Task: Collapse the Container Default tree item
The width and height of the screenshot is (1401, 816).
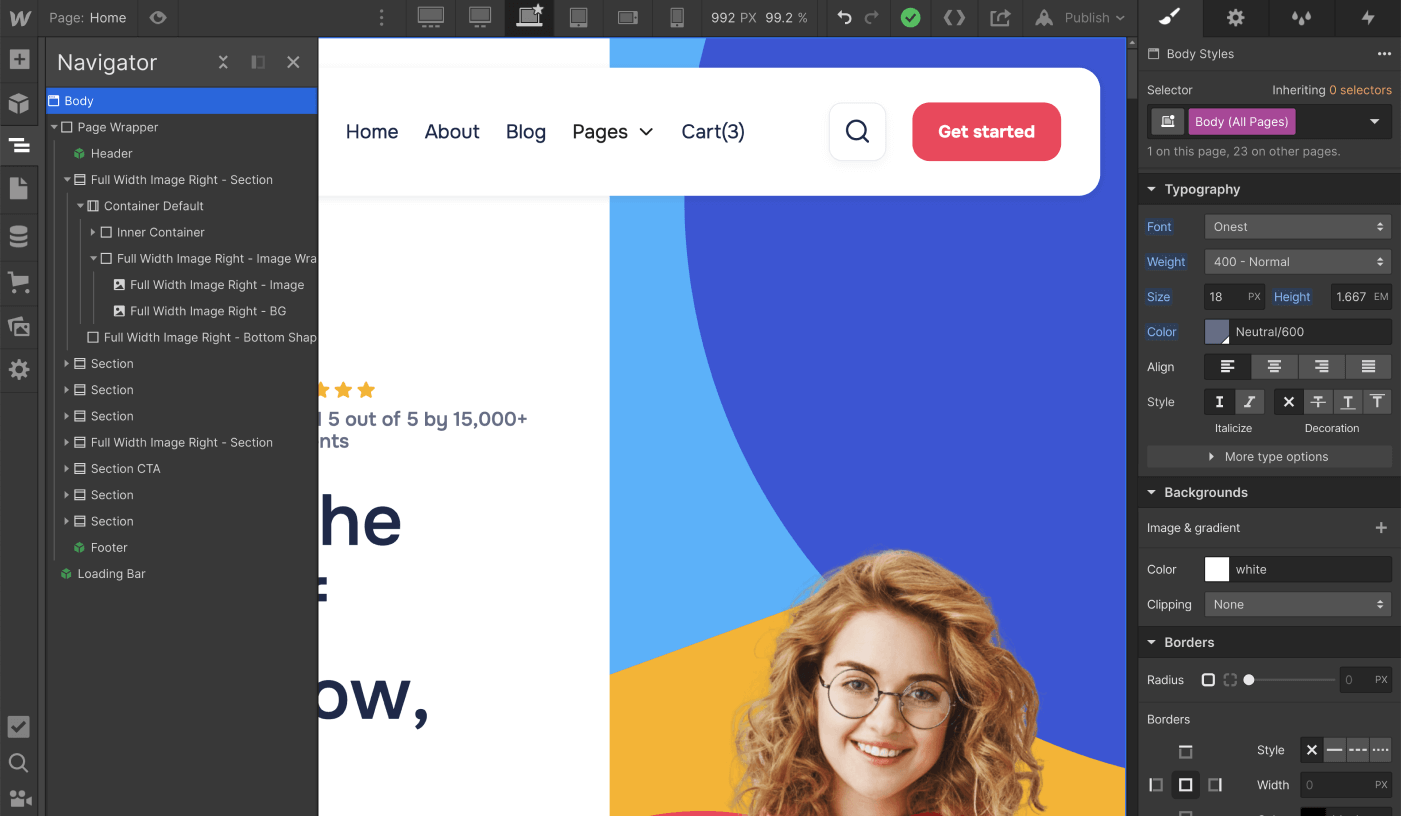Action: 81,205
